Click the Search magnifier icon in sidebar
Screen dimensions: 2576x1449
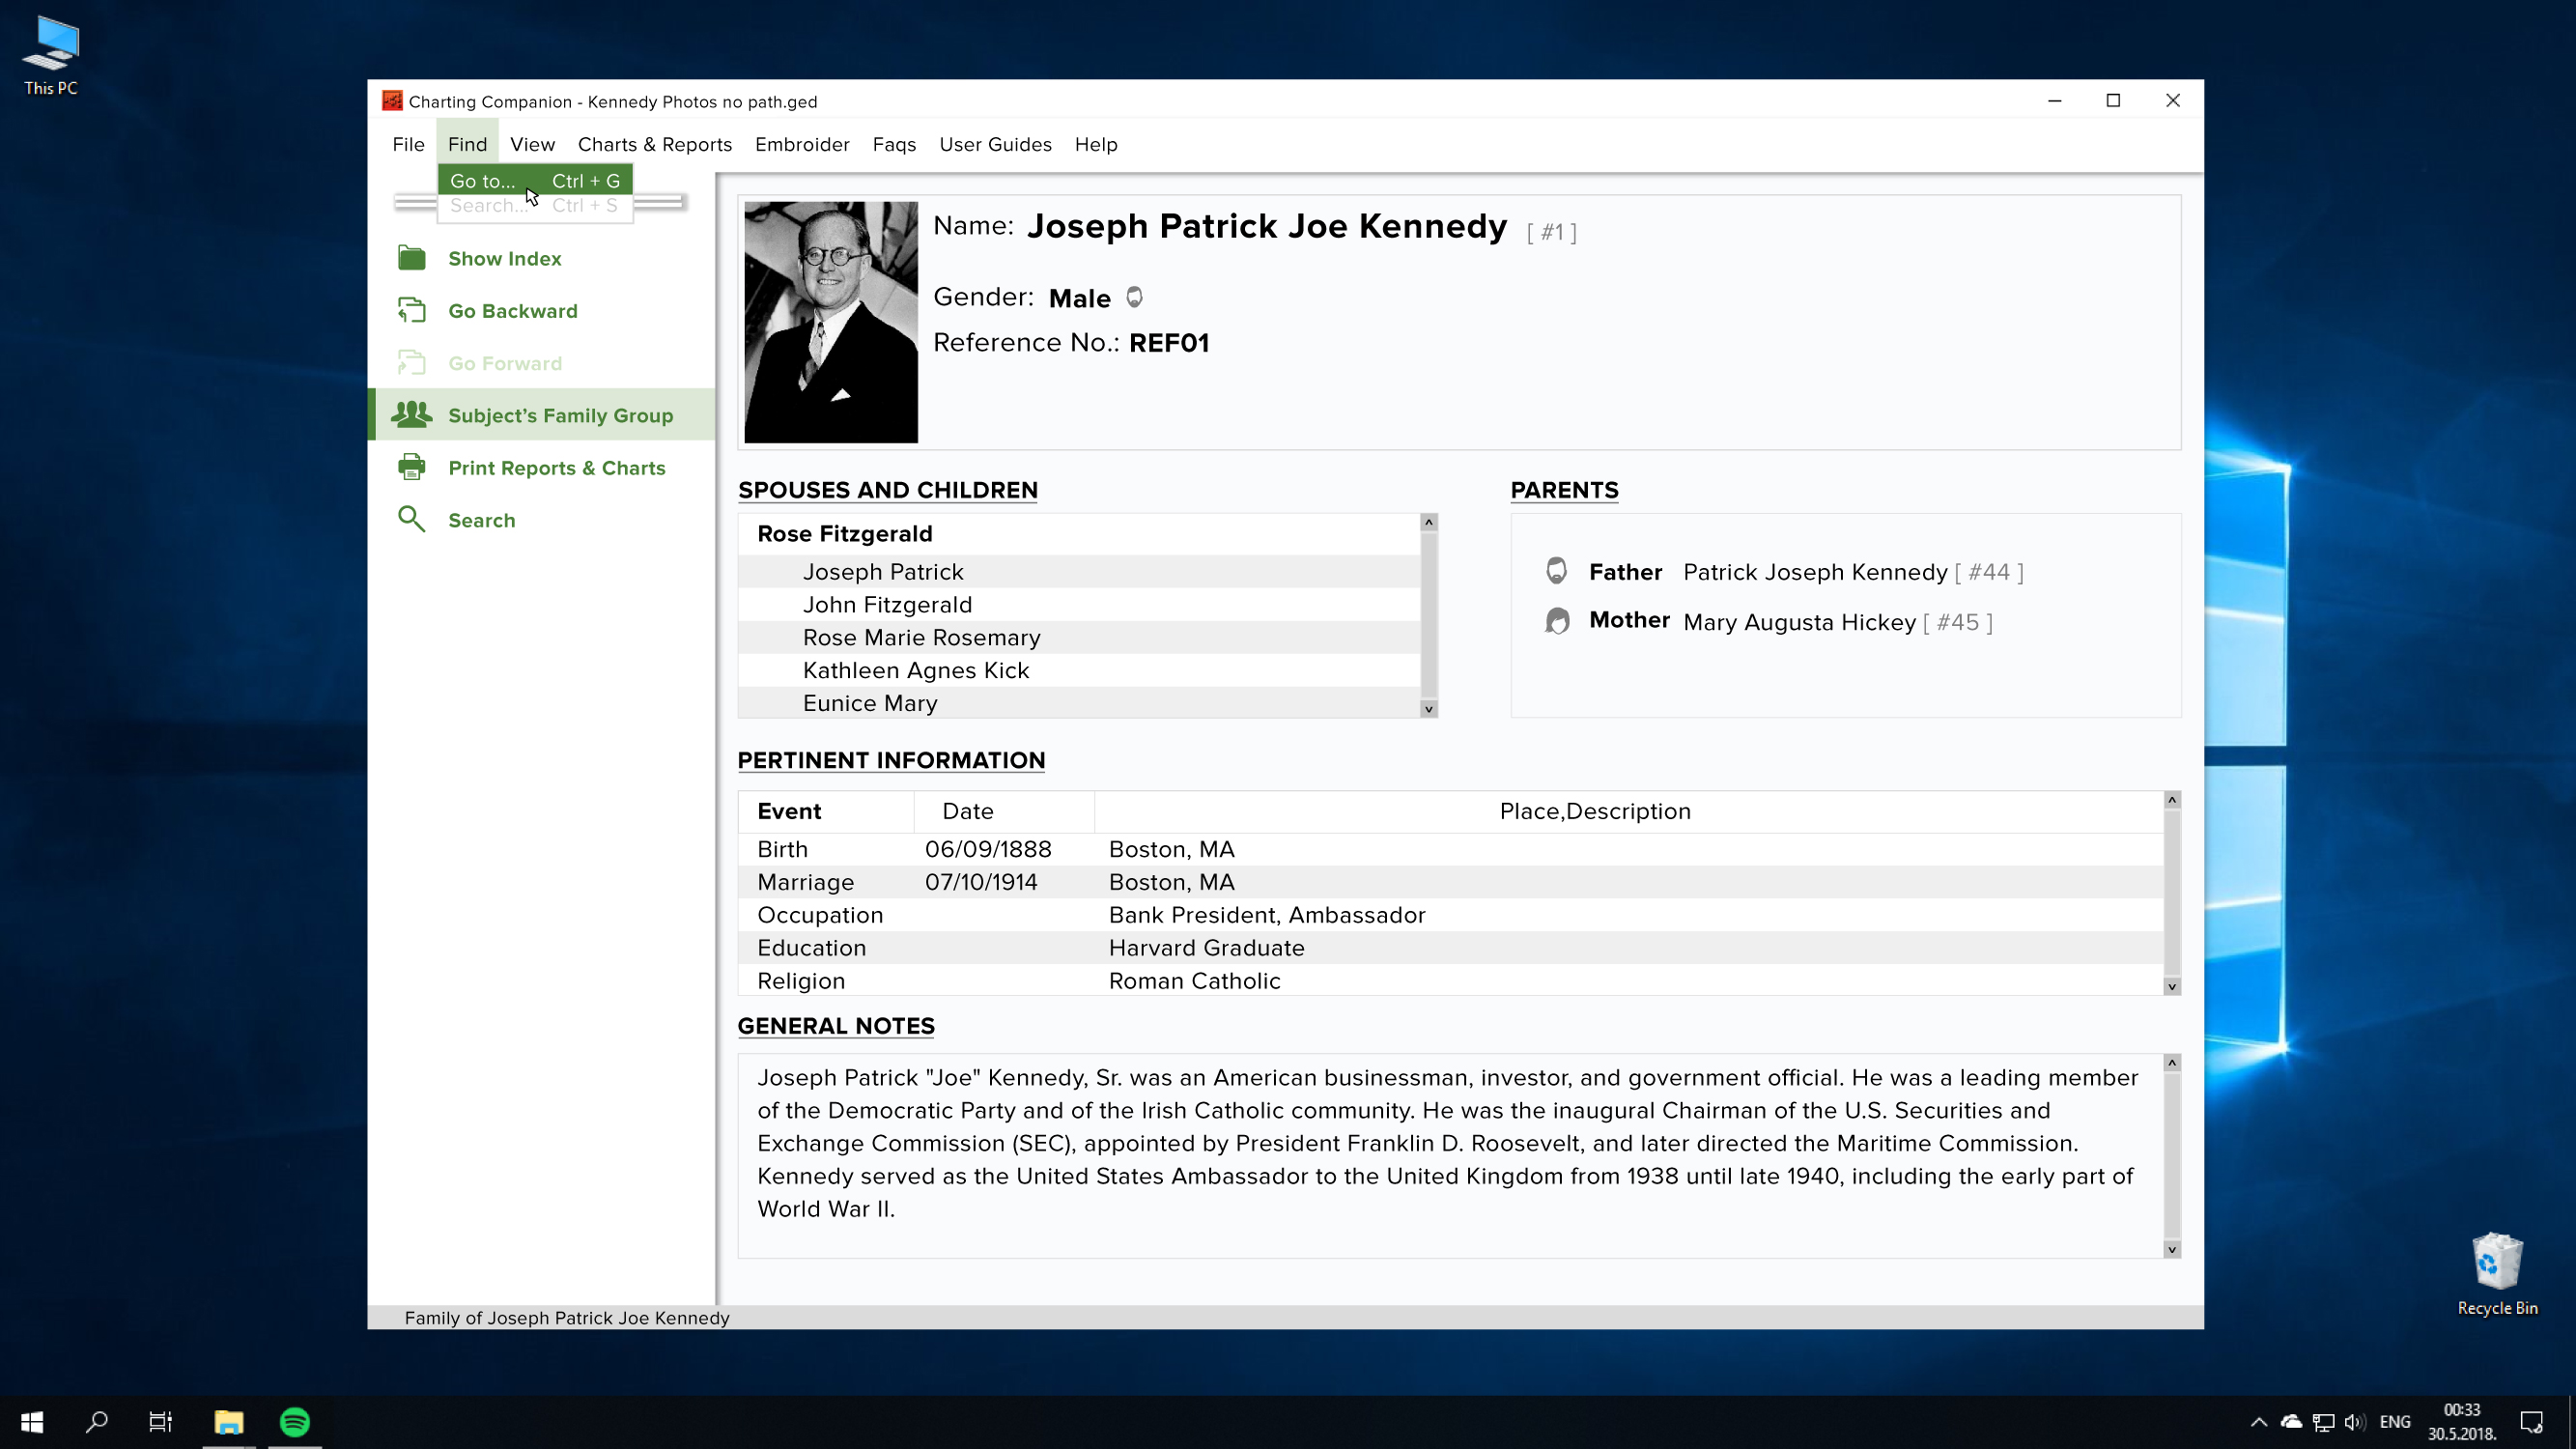(411, 519)
